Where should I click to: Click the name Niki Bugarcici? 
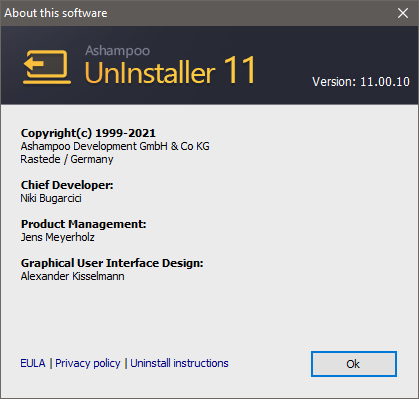(51, 198)
